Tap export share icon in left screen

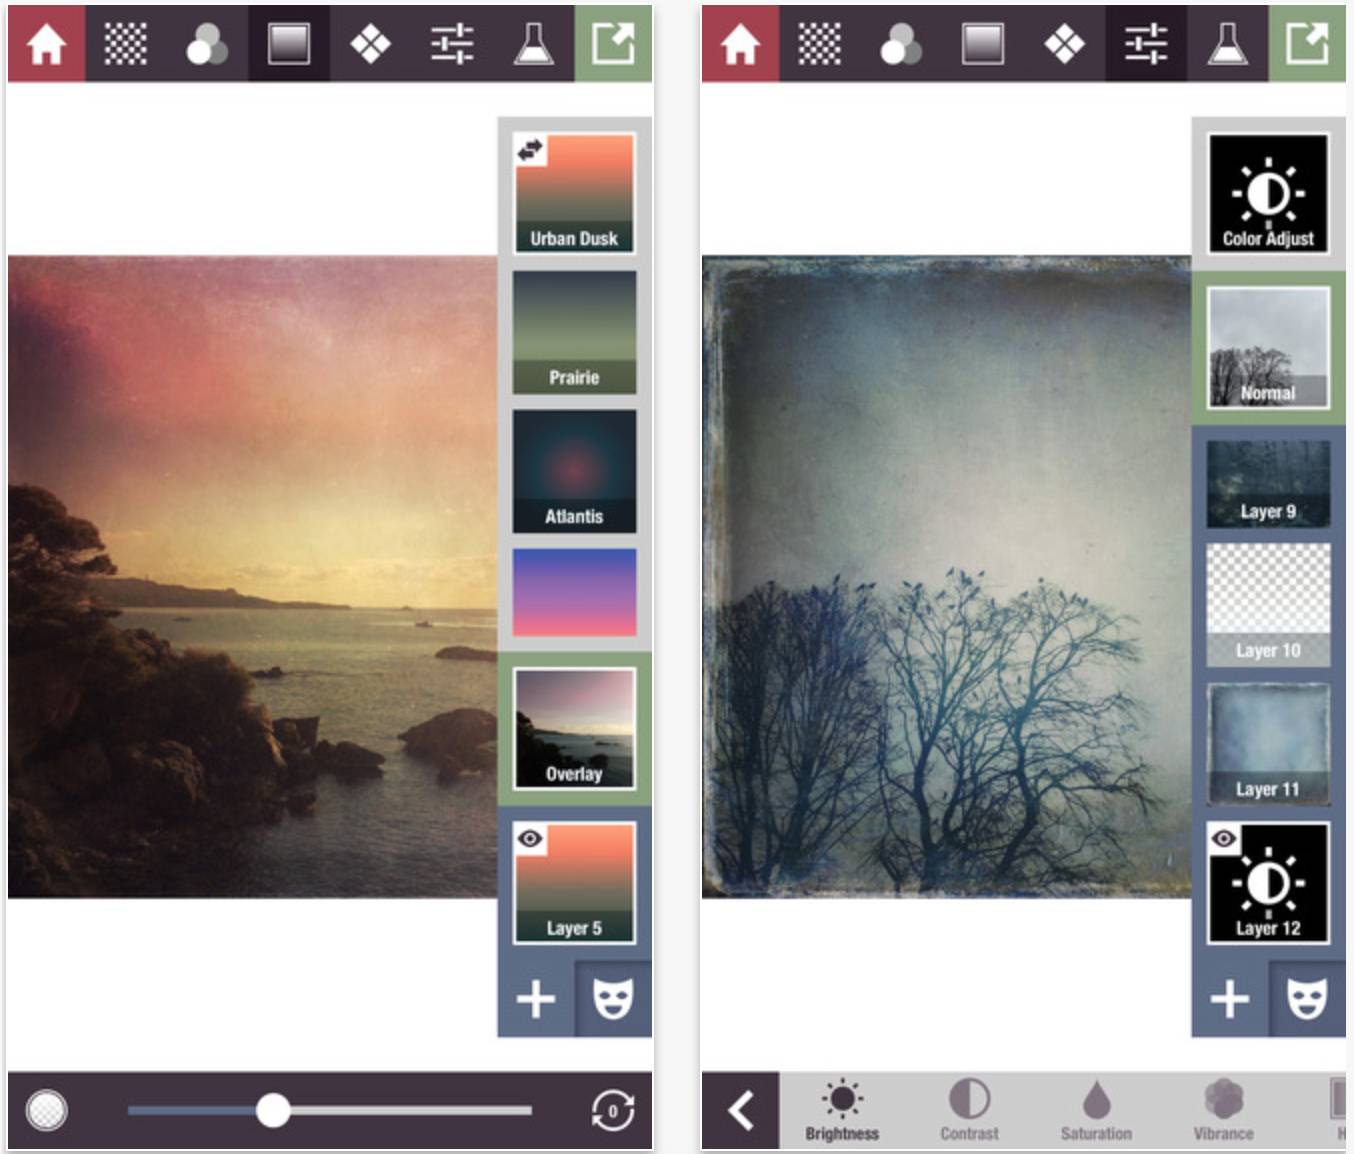pos(613,44)
